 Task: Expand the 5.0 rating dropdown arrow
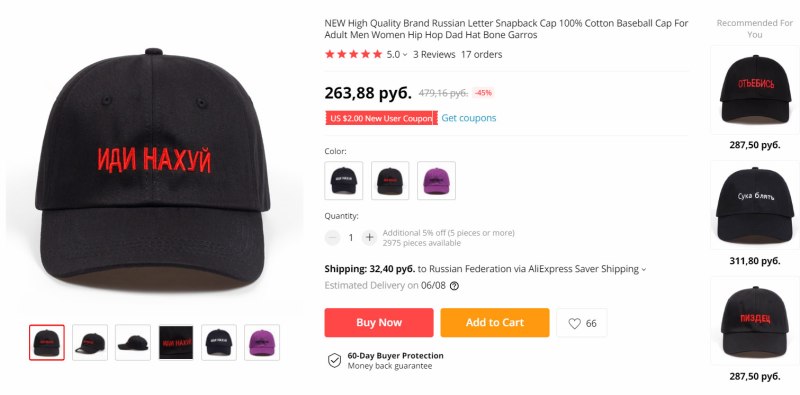coord(405,55)
